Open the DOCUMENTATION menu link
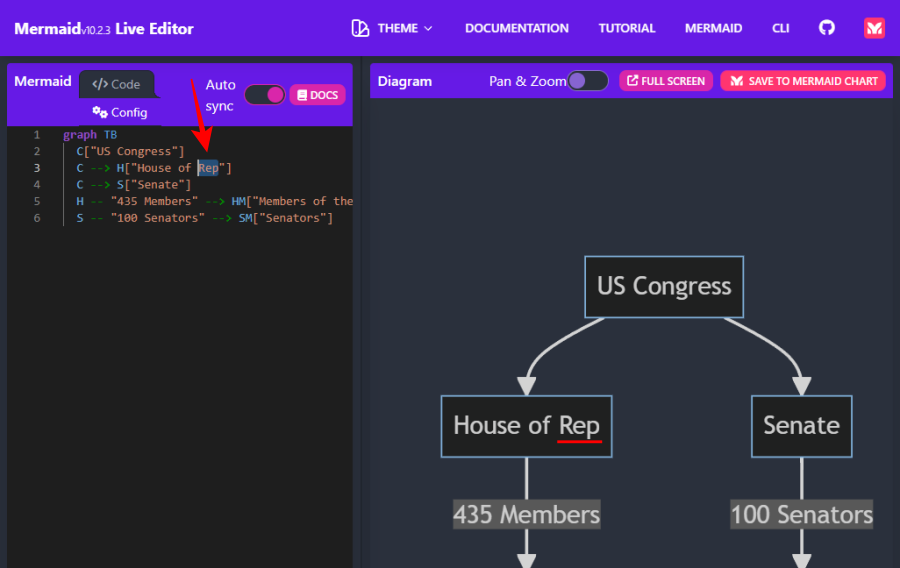The width and height of the screenshot is (900, 568). tap(517, 28)
